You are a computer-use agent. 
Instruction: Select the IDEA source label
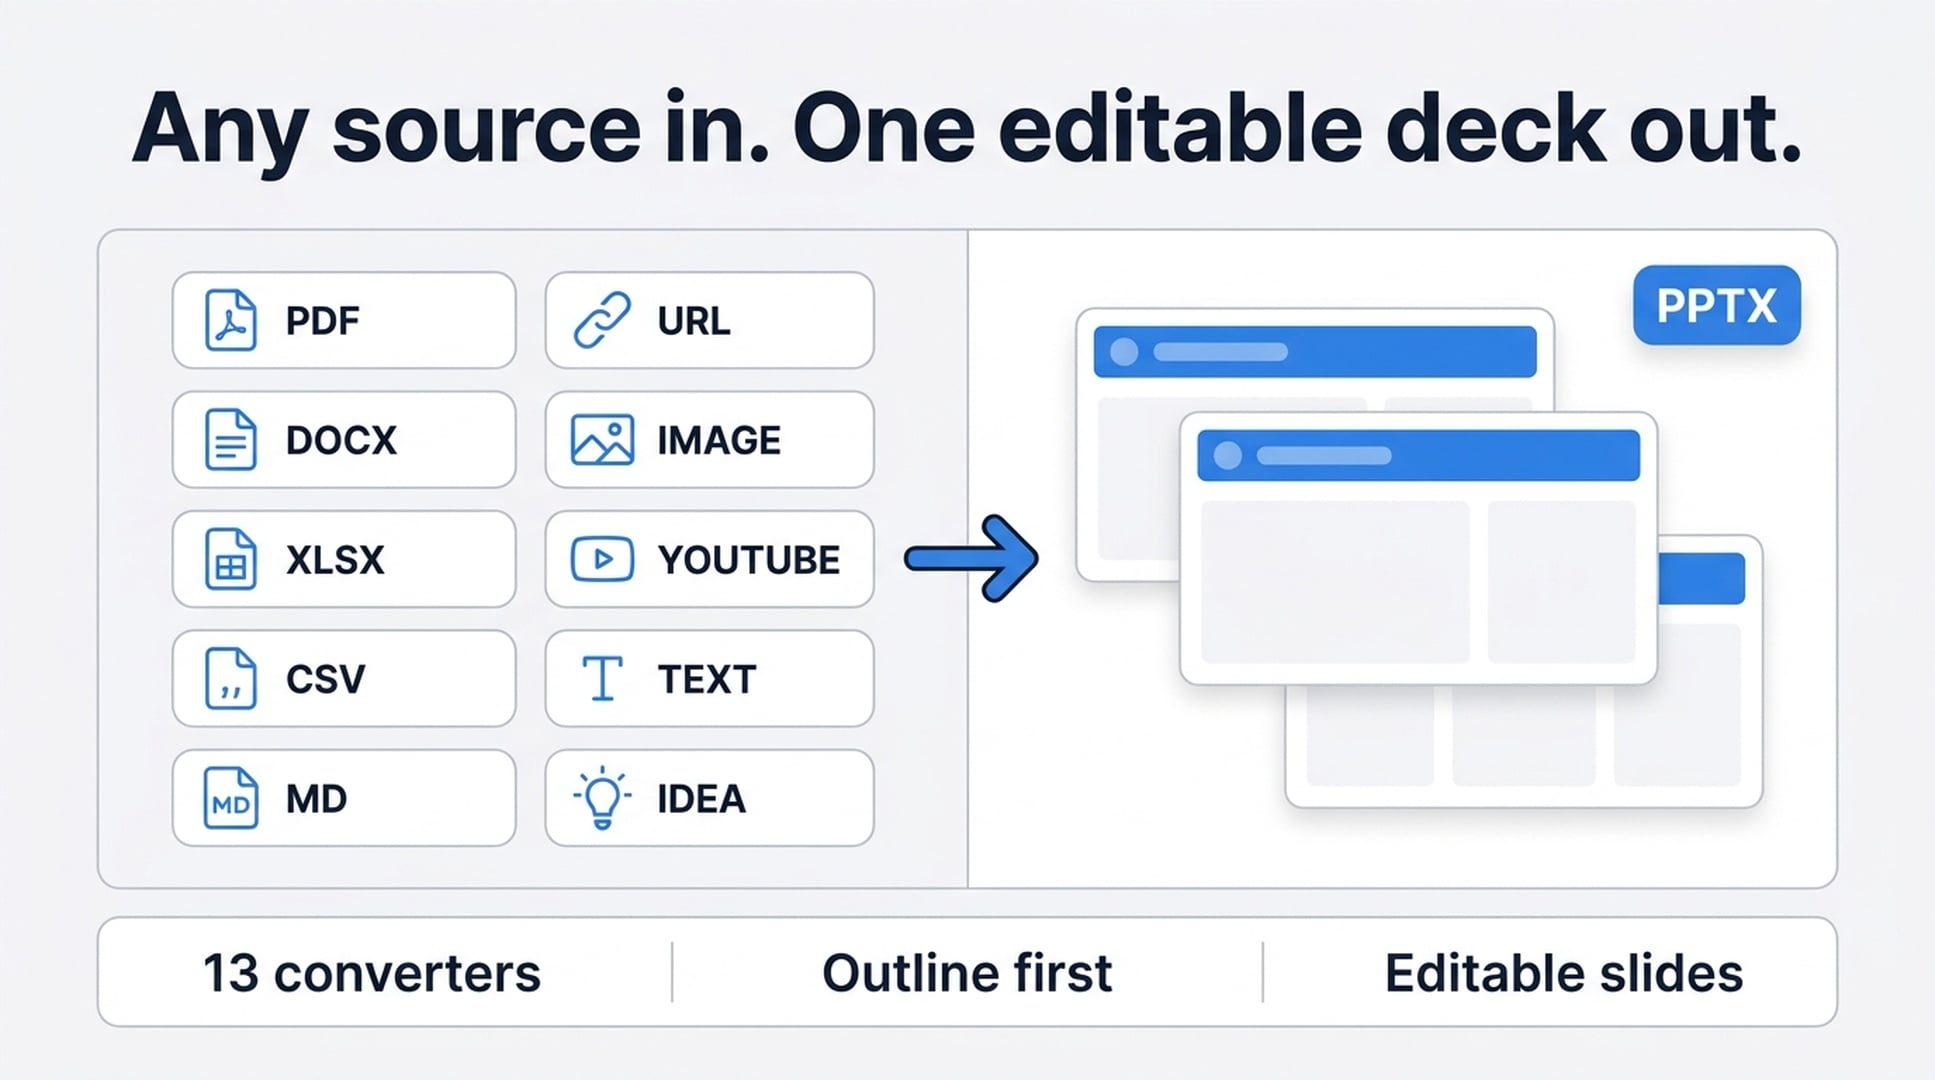pyautogui.click(x=701, y=799)
